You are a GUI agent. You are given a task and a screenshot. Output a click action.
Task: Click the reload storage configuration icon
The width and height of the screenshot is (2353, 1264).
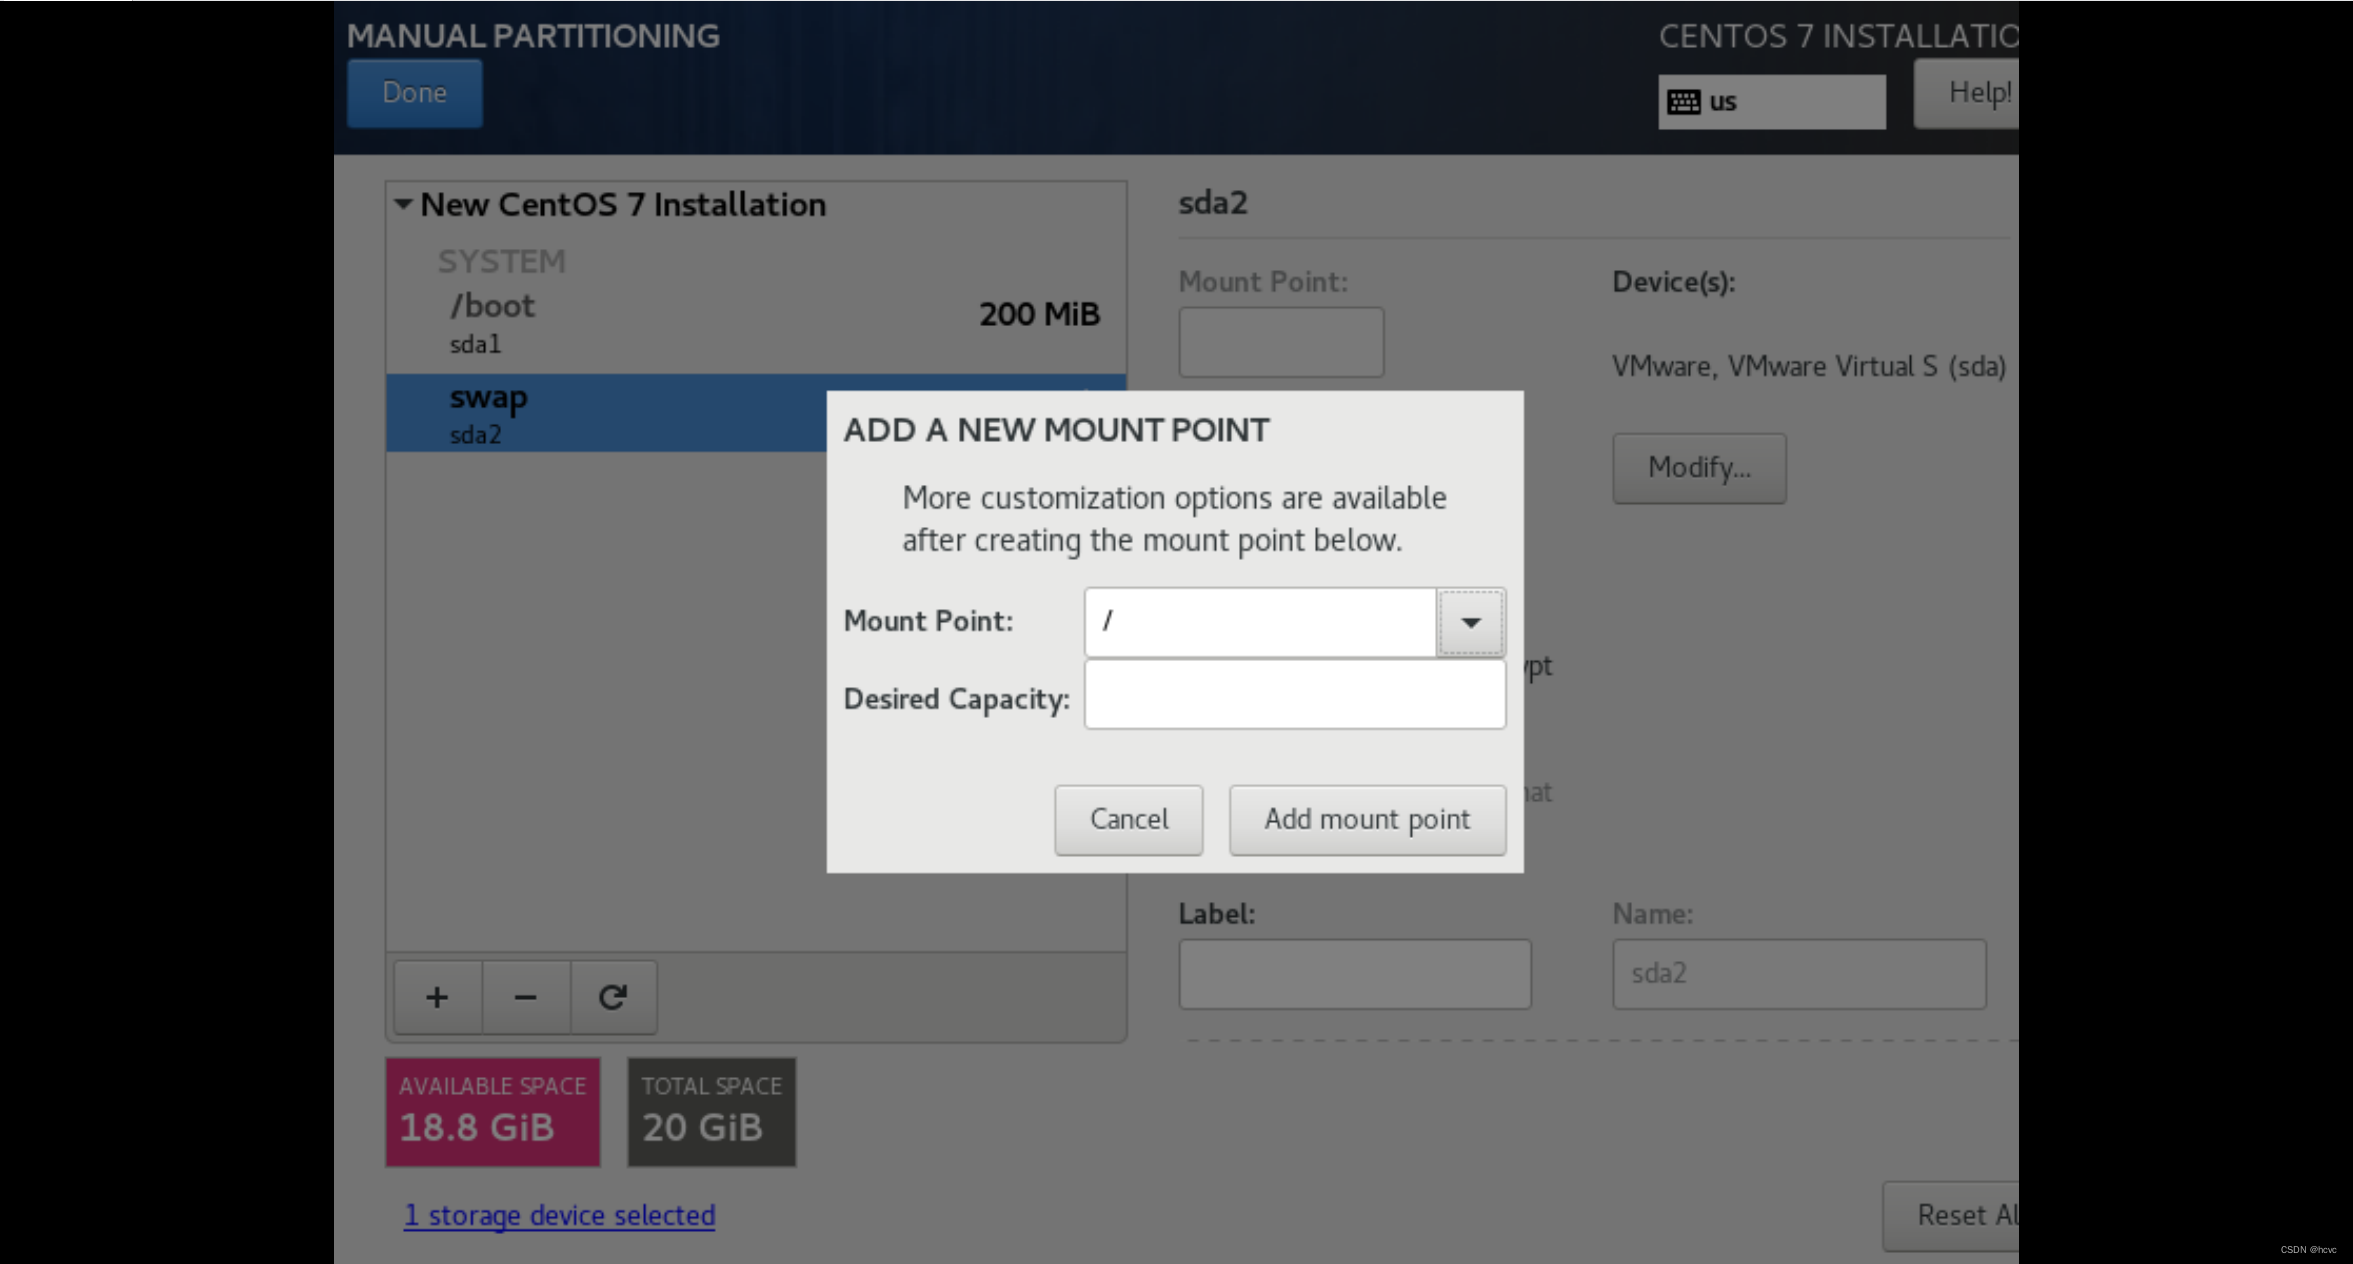613,997
